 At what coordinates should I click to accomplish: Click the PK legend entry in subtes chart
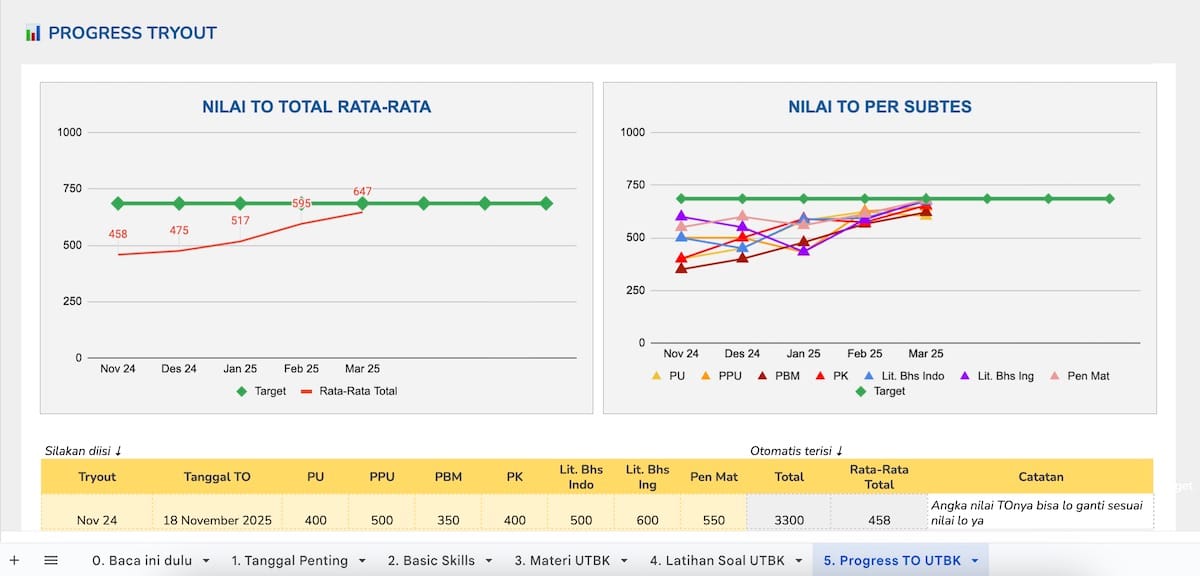point(832,376)
